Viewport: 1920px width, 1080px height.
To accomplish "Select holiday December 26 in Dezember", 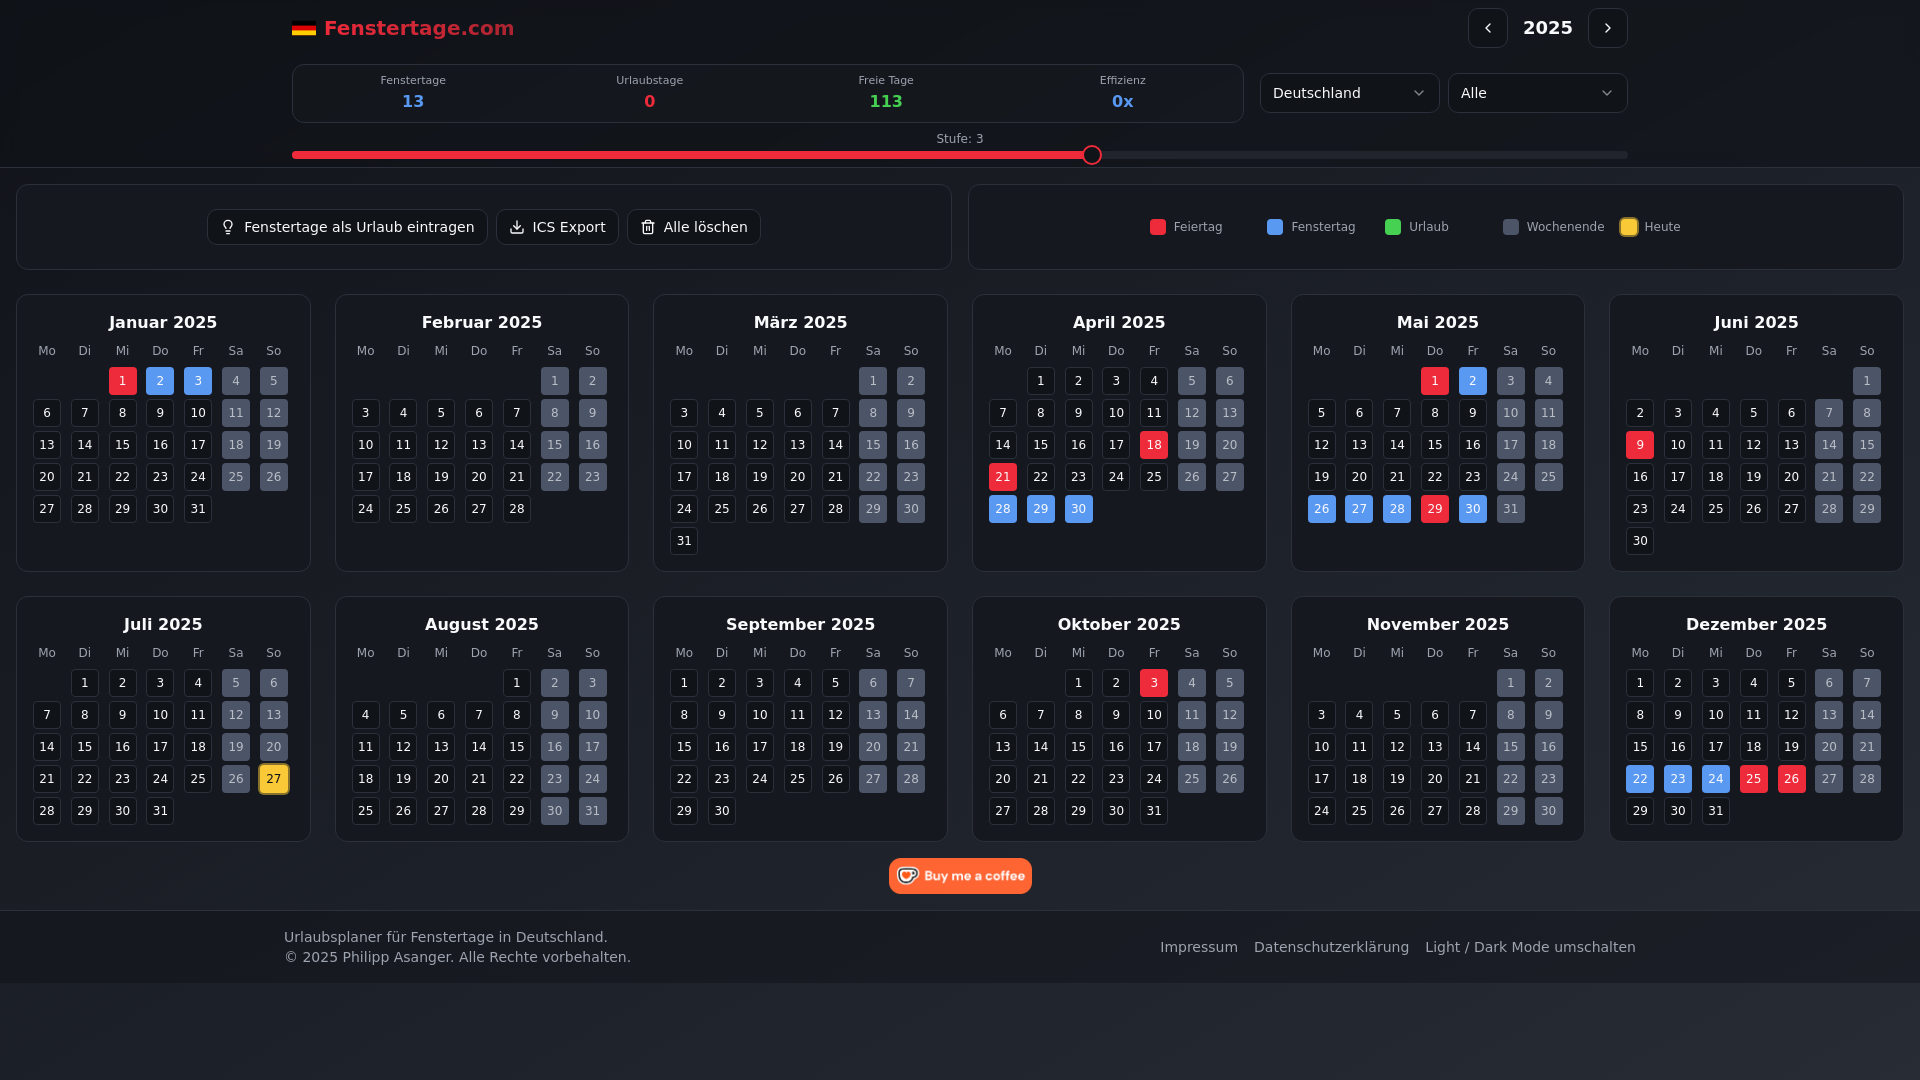I will click(1792, 779).
